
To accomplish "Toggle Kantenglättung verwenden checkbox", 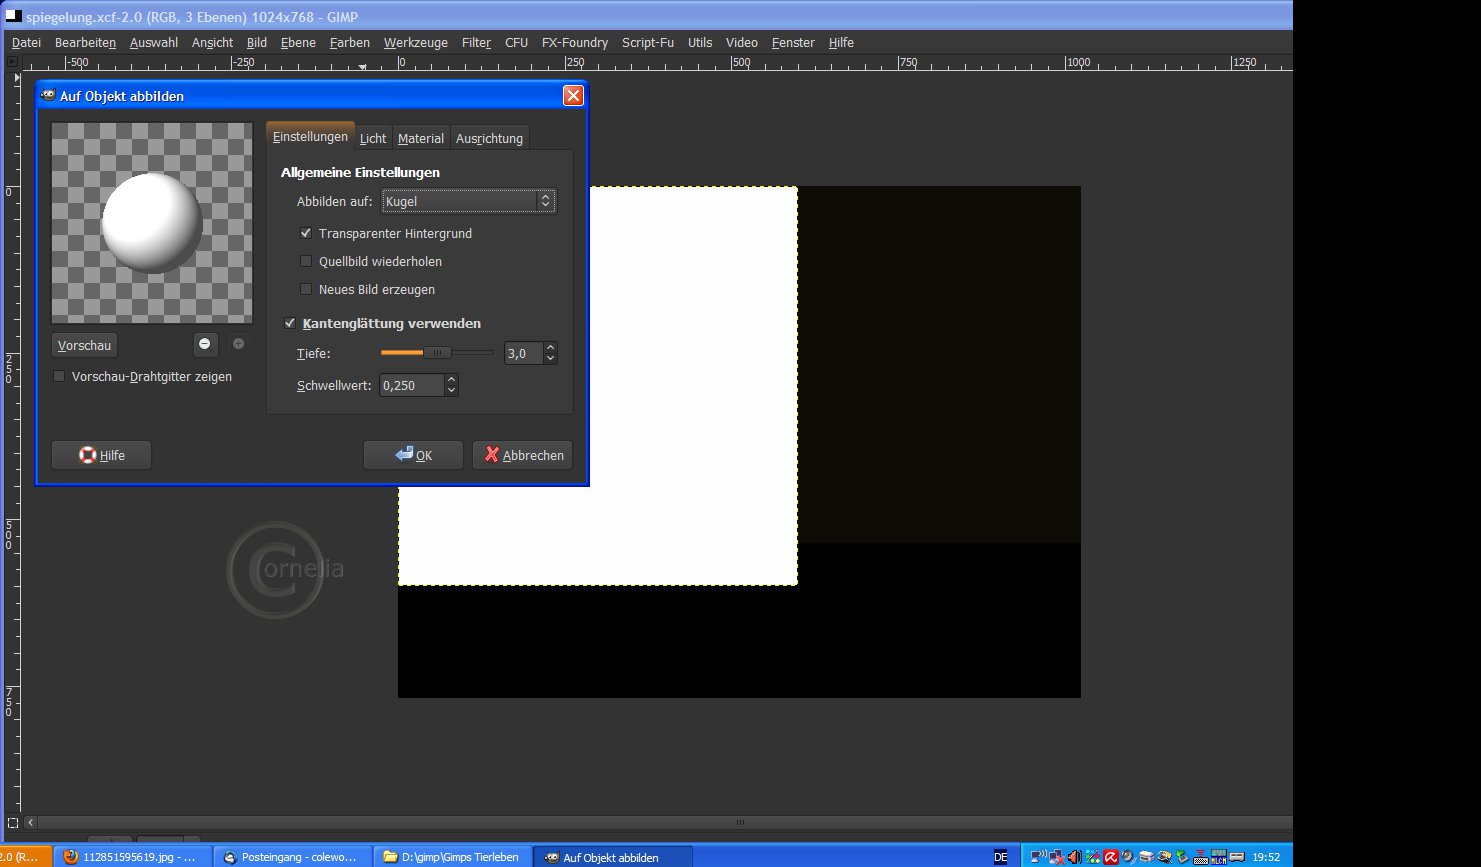I will click(x=290, y=323).
